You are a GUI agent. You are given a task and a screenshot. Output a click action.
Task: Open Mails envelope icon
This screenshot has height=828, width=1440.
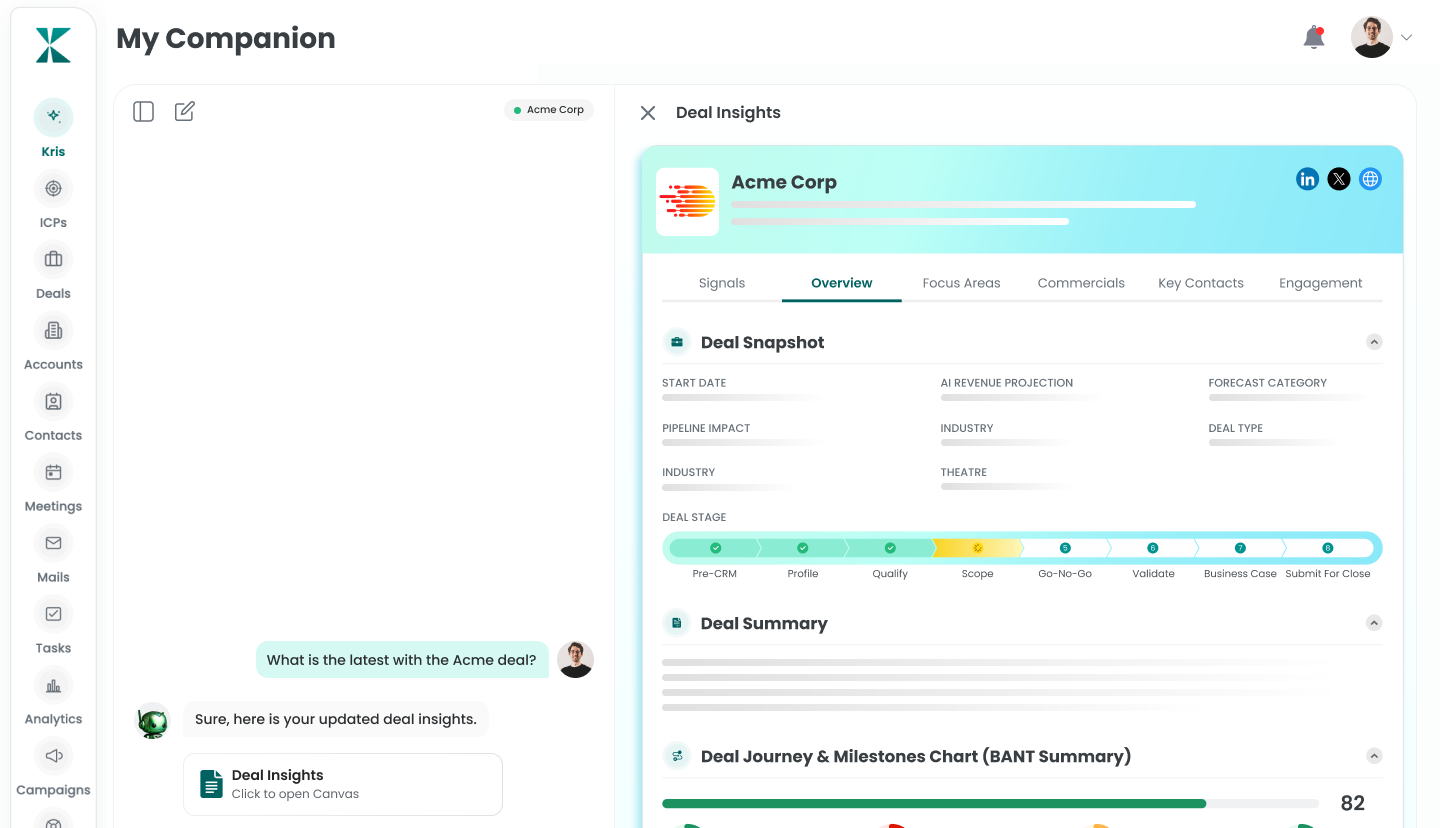click(53, 543)
